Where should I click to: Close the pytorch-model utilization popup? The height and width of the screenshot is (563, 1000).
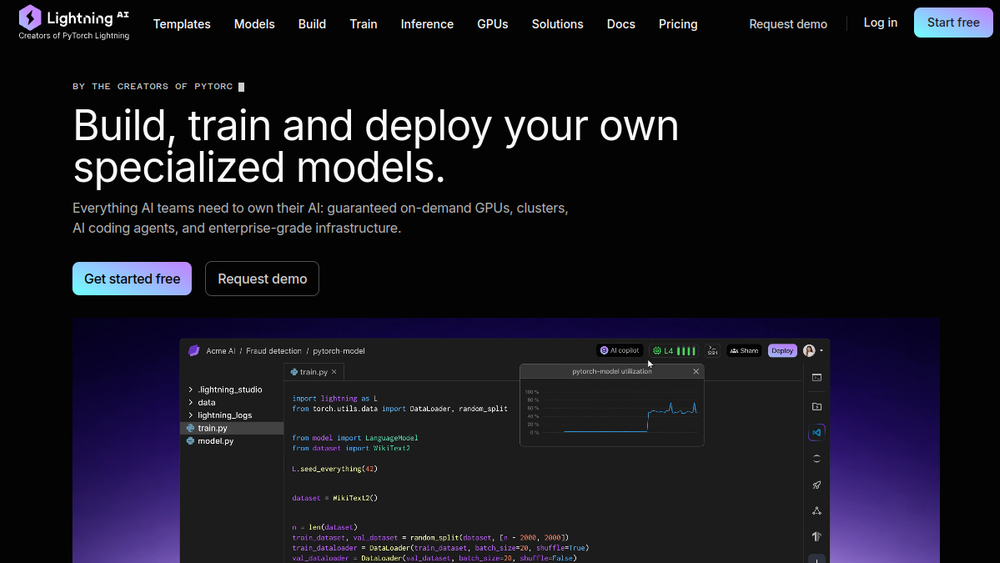696,371
